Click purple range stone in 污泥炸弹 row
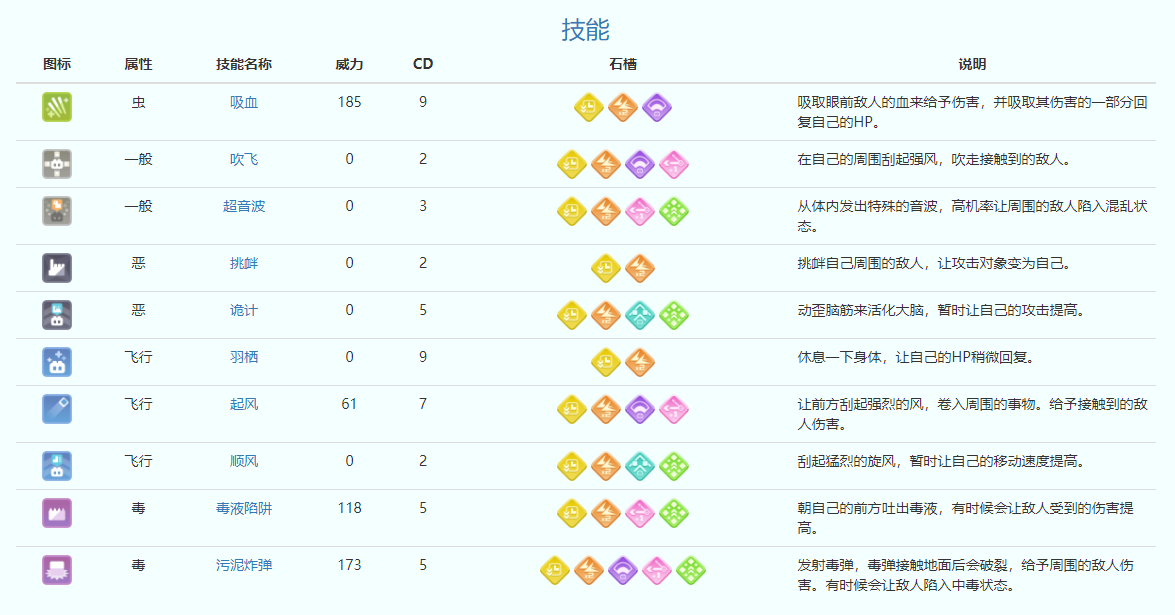 point(623,570)
